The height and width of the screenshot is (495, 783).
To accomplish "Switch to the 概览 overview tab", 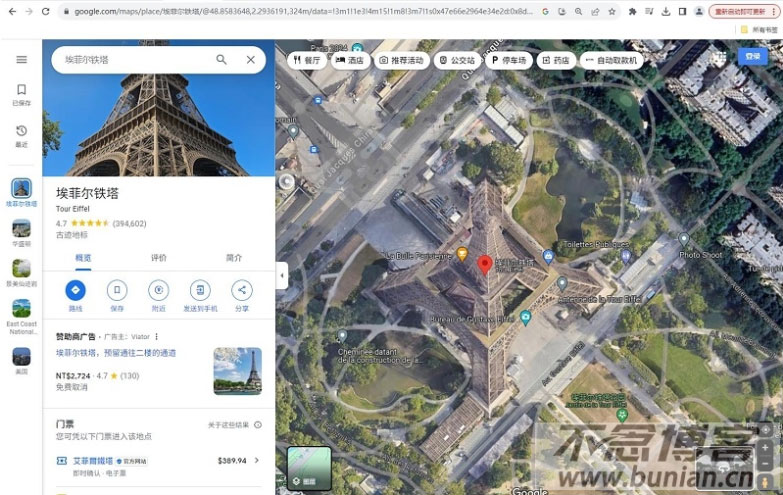I will pos(83,258).
